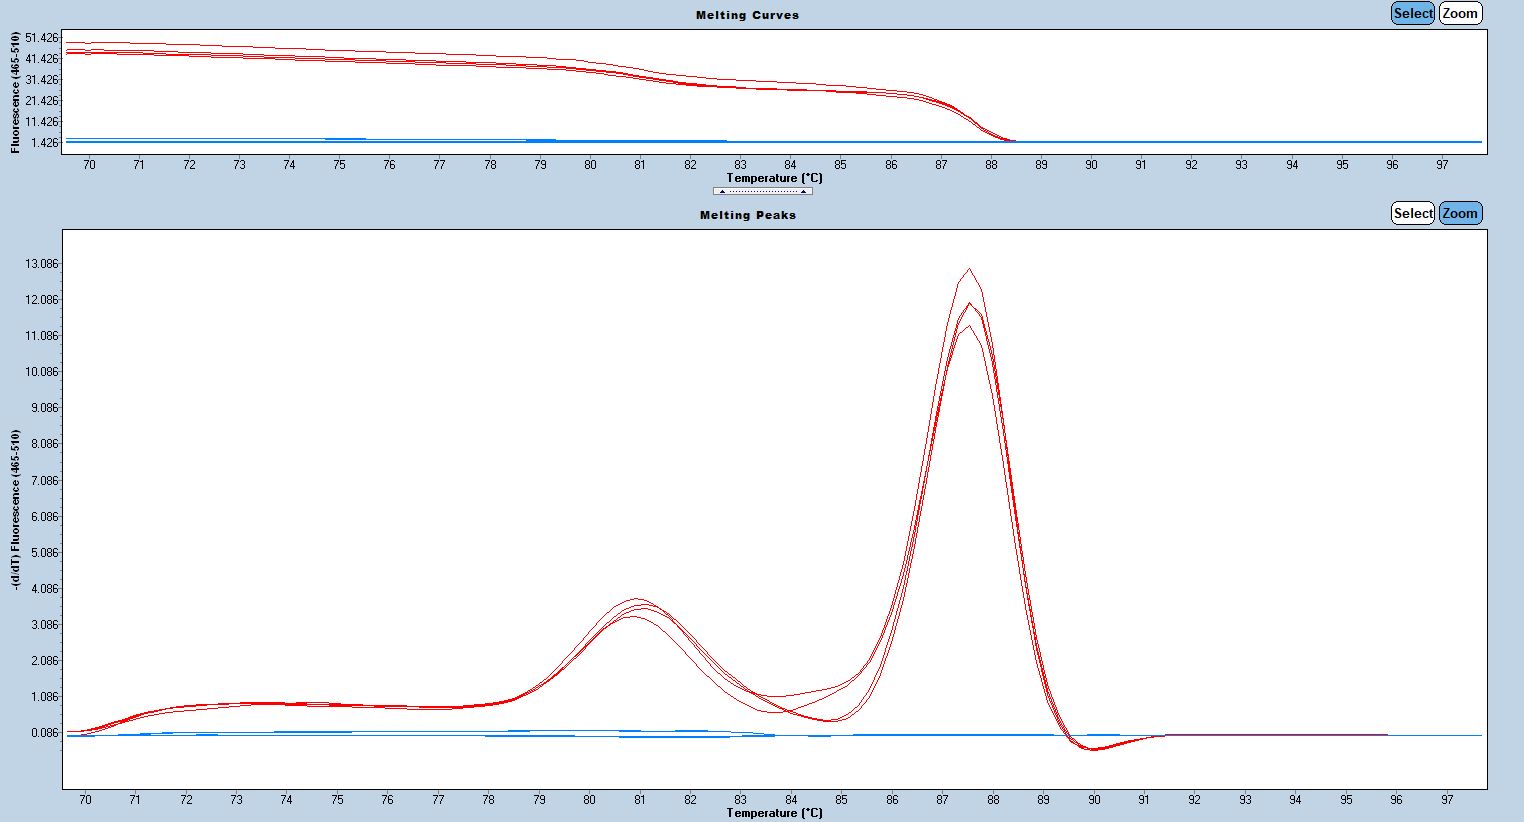The width and height of the screenshot is (1524, 822).
Task: Click the vertical -(d/dT) Fluorescence axis label
Action: 16,510
